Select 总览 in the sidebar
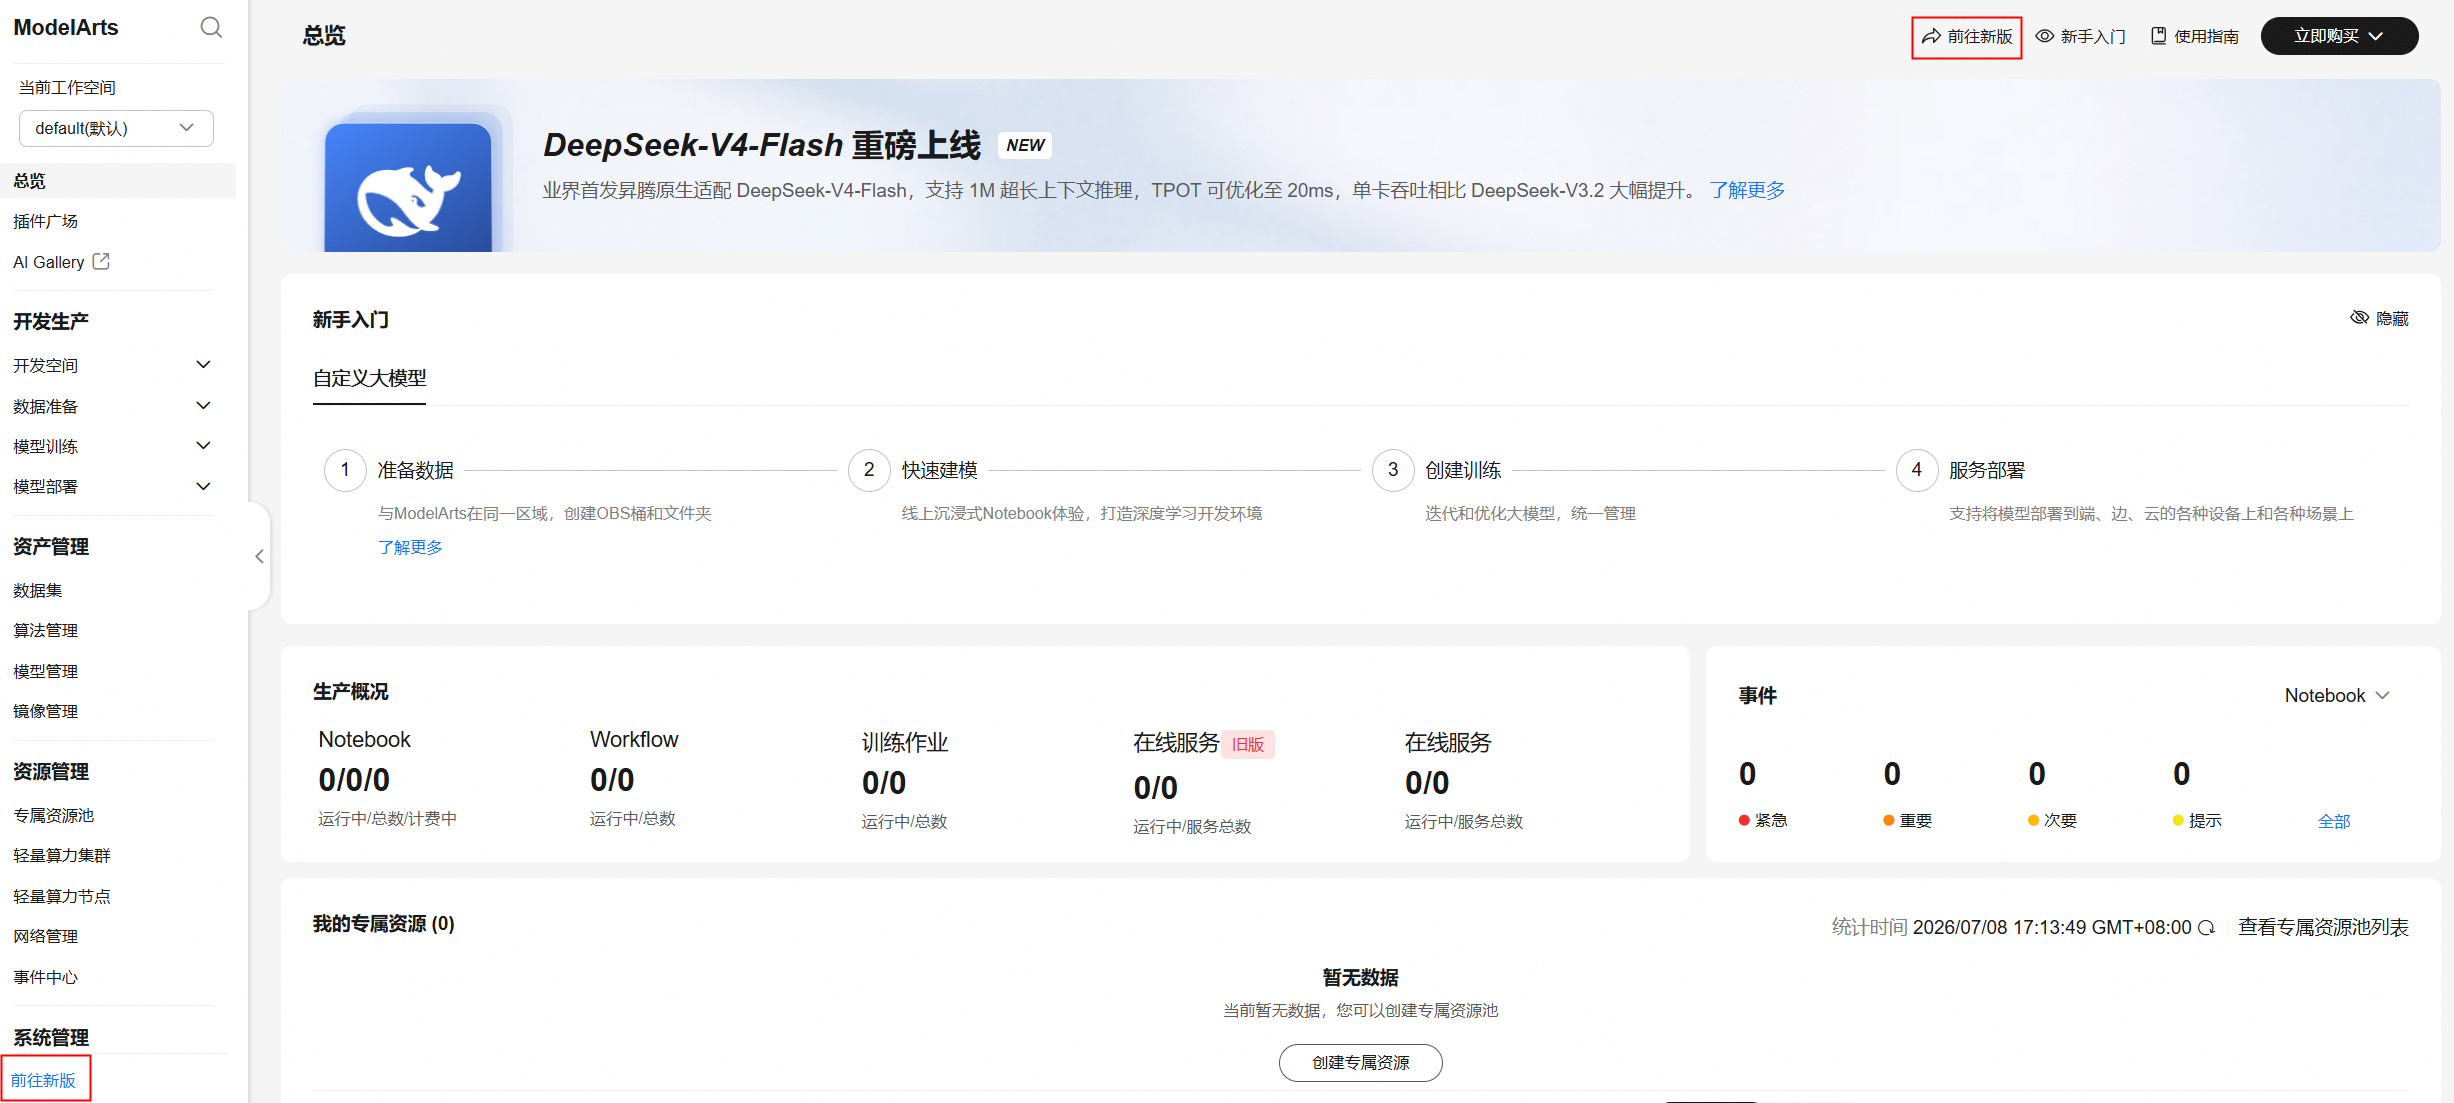The image size is (2454, 1103). (x=118, y=181)
